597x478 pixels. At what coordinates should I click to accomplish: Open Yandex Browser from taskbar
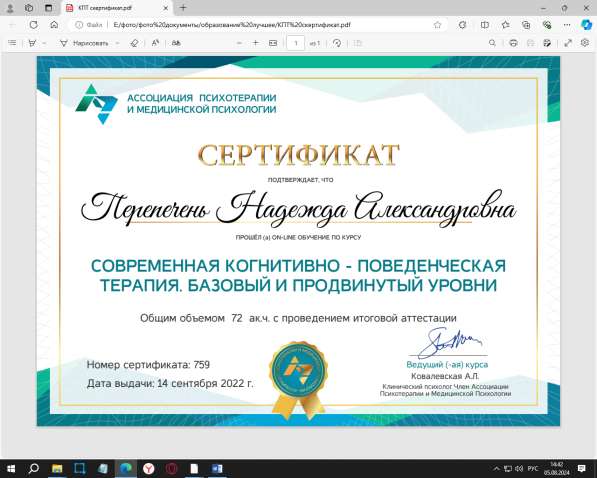tap(148, 468)
